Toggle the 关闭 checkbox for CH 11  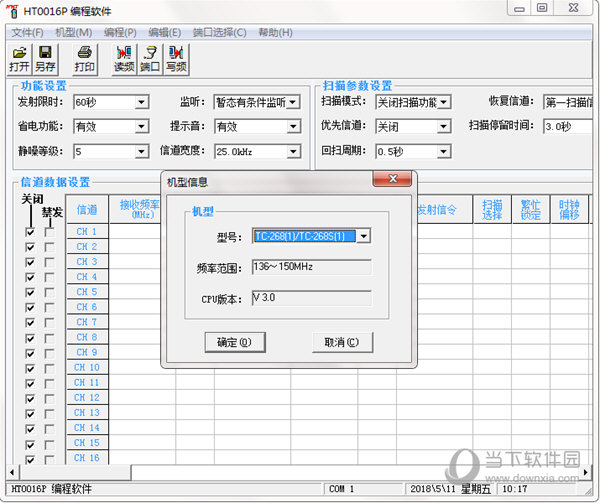(x=30, y=384)
